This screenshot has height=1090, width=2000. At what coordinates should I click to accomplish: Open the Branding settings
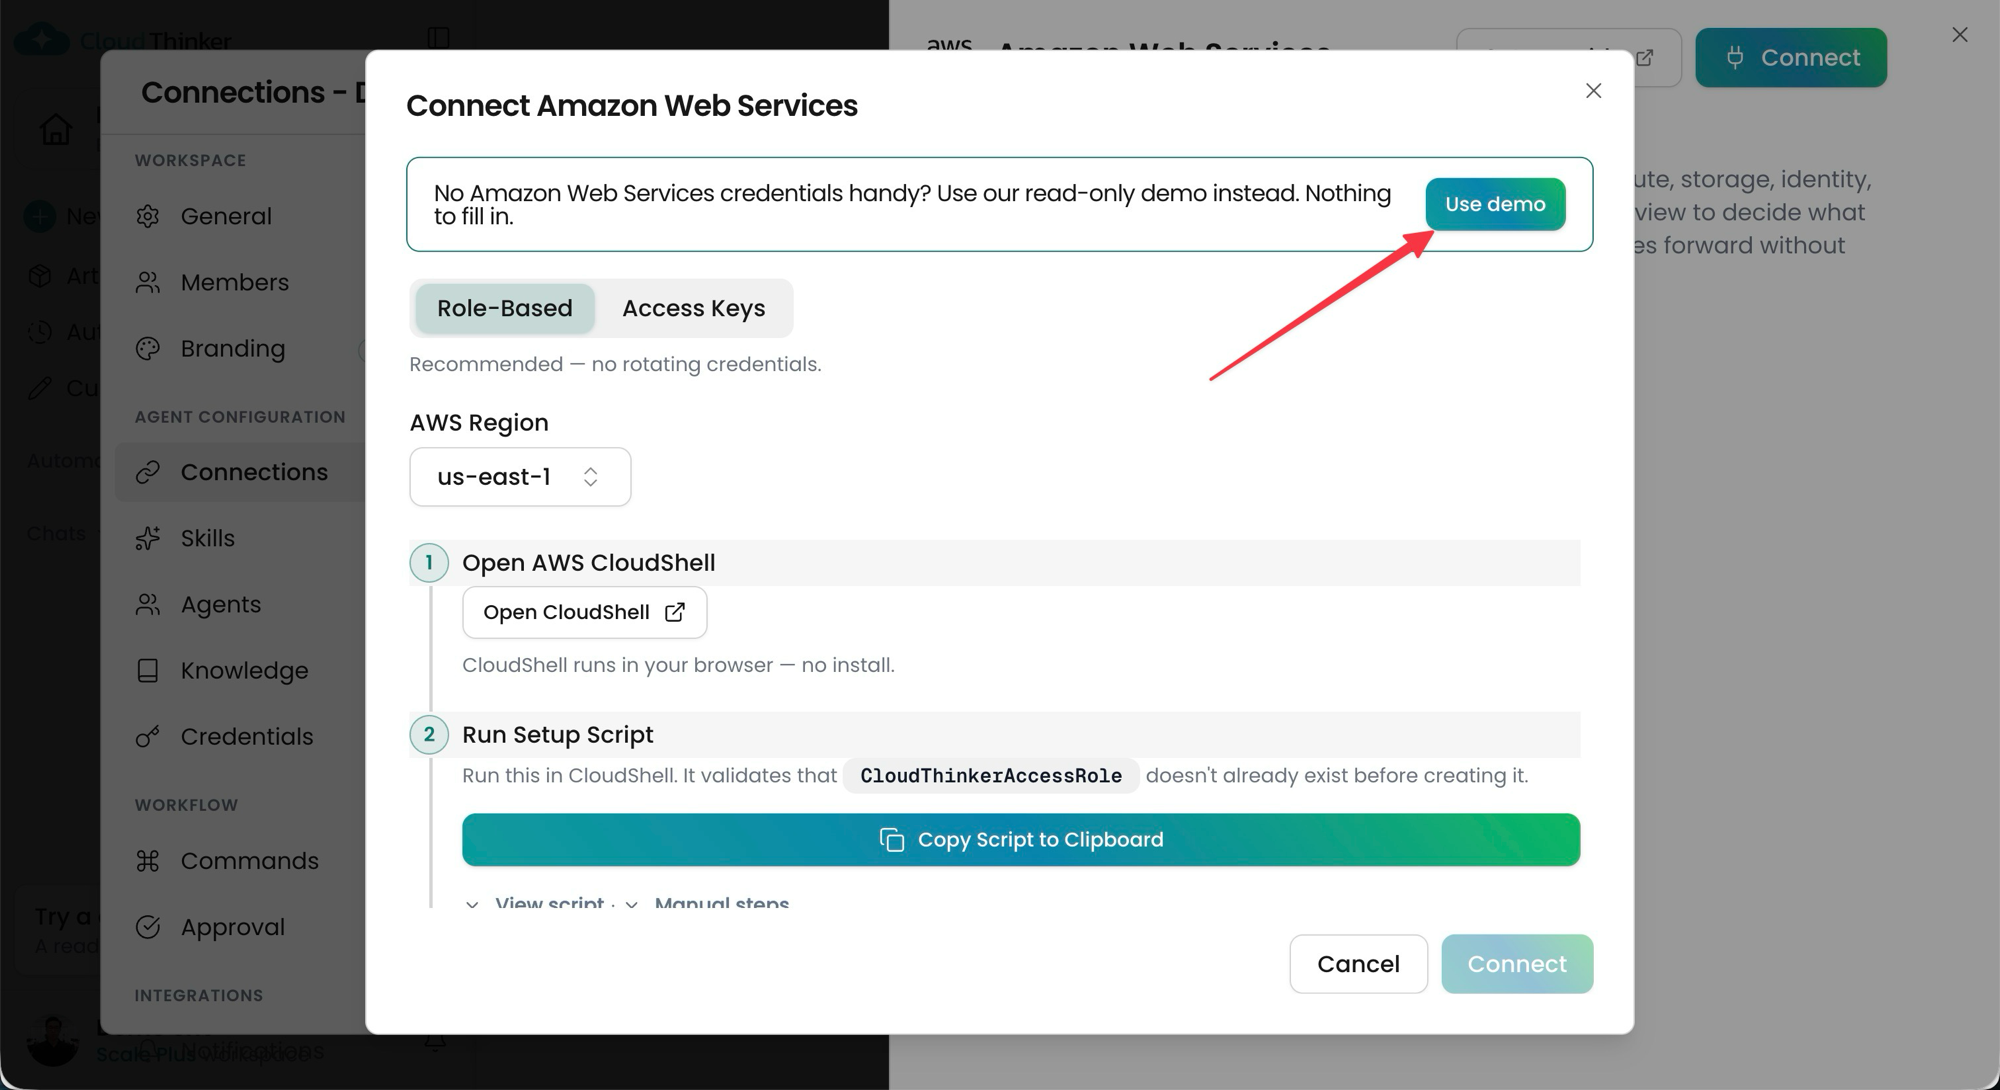coord(233,348)
